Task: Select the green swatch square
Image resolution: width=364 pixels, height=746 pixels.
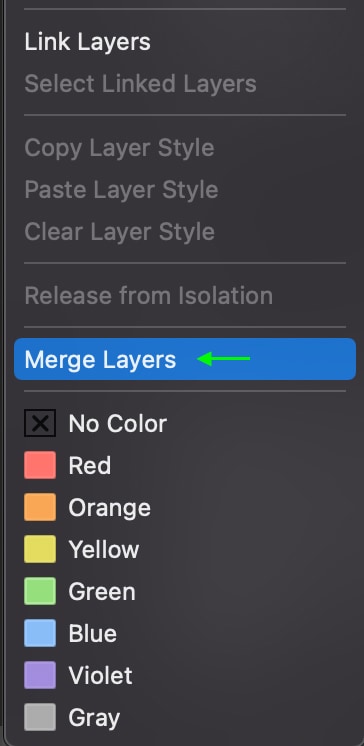Action: (40, 591)
